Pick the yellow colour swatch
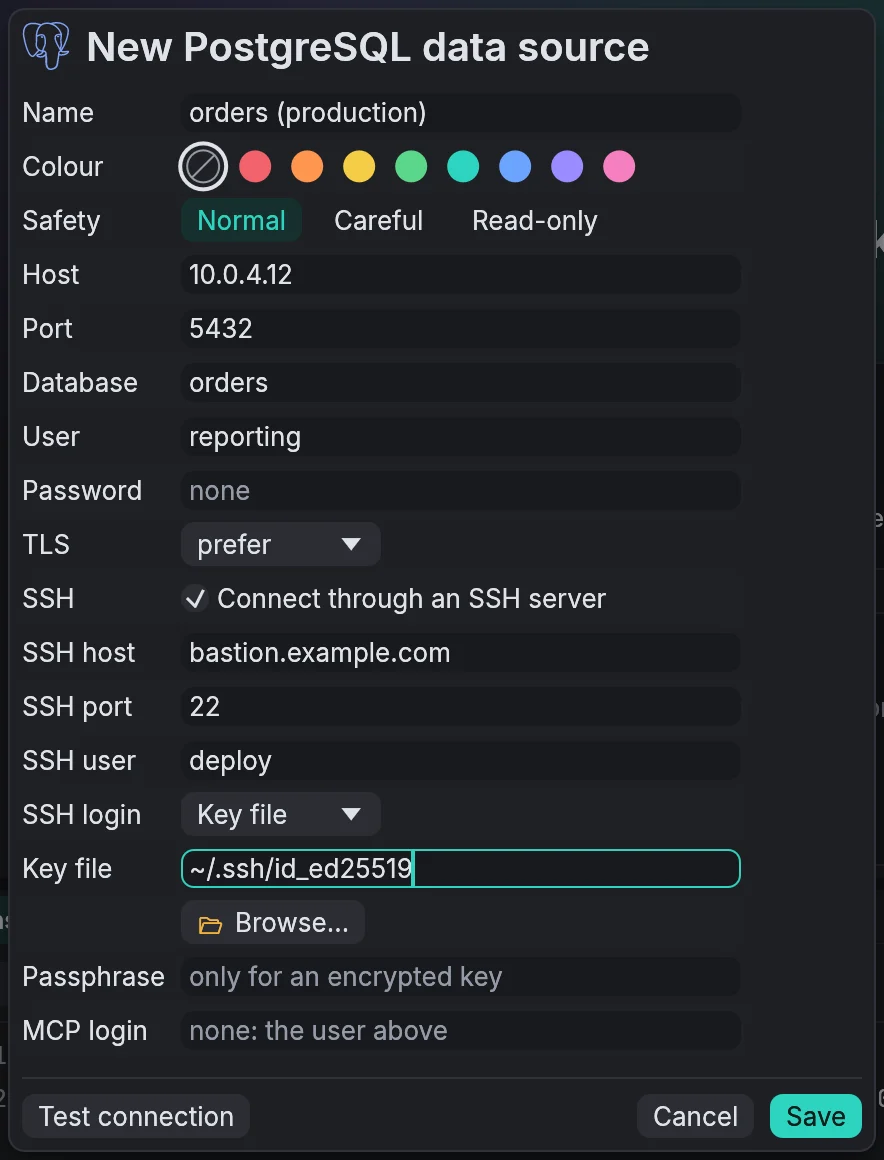The width and height of the screenshot is (884, 1160). click(x=359, y=166)
